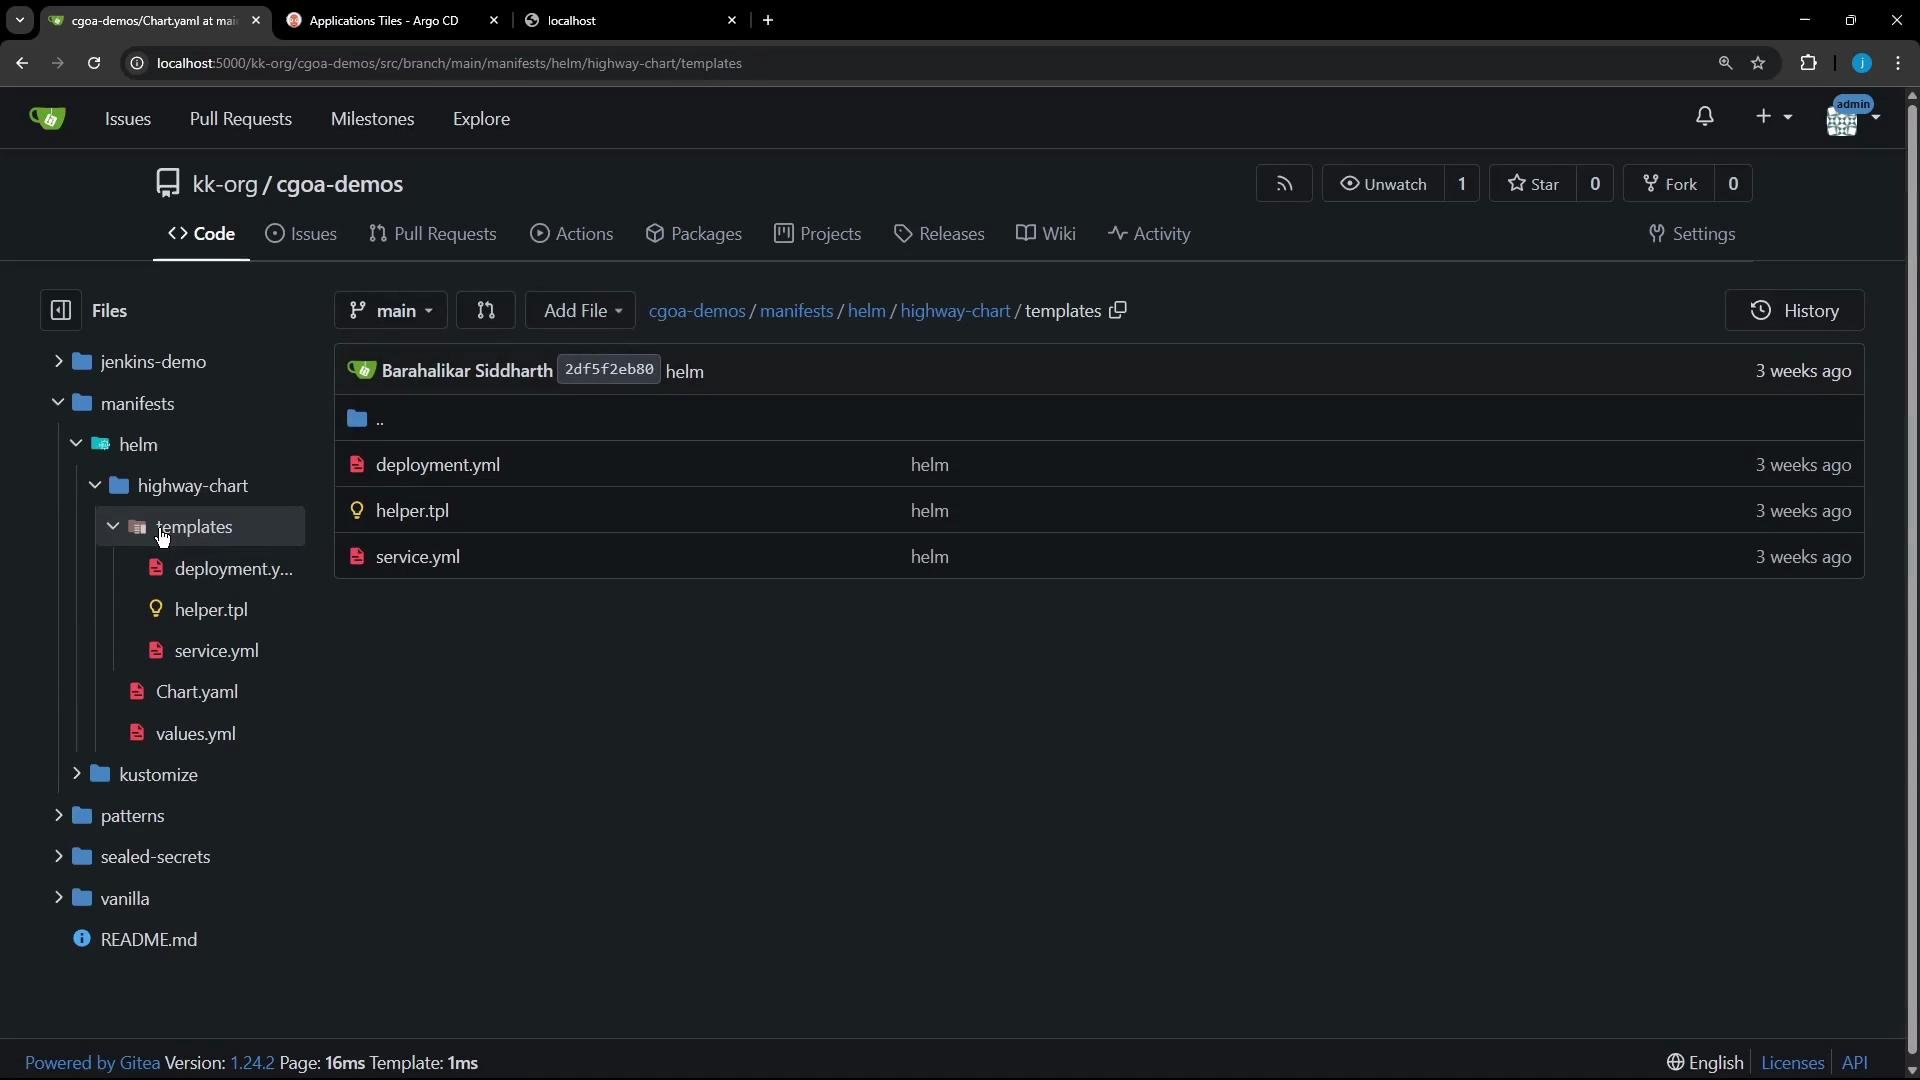The height and width of the screenshot is (1080, 1920).
Task: Click the manifests breadcrumb link
Action: coord(796,311)
